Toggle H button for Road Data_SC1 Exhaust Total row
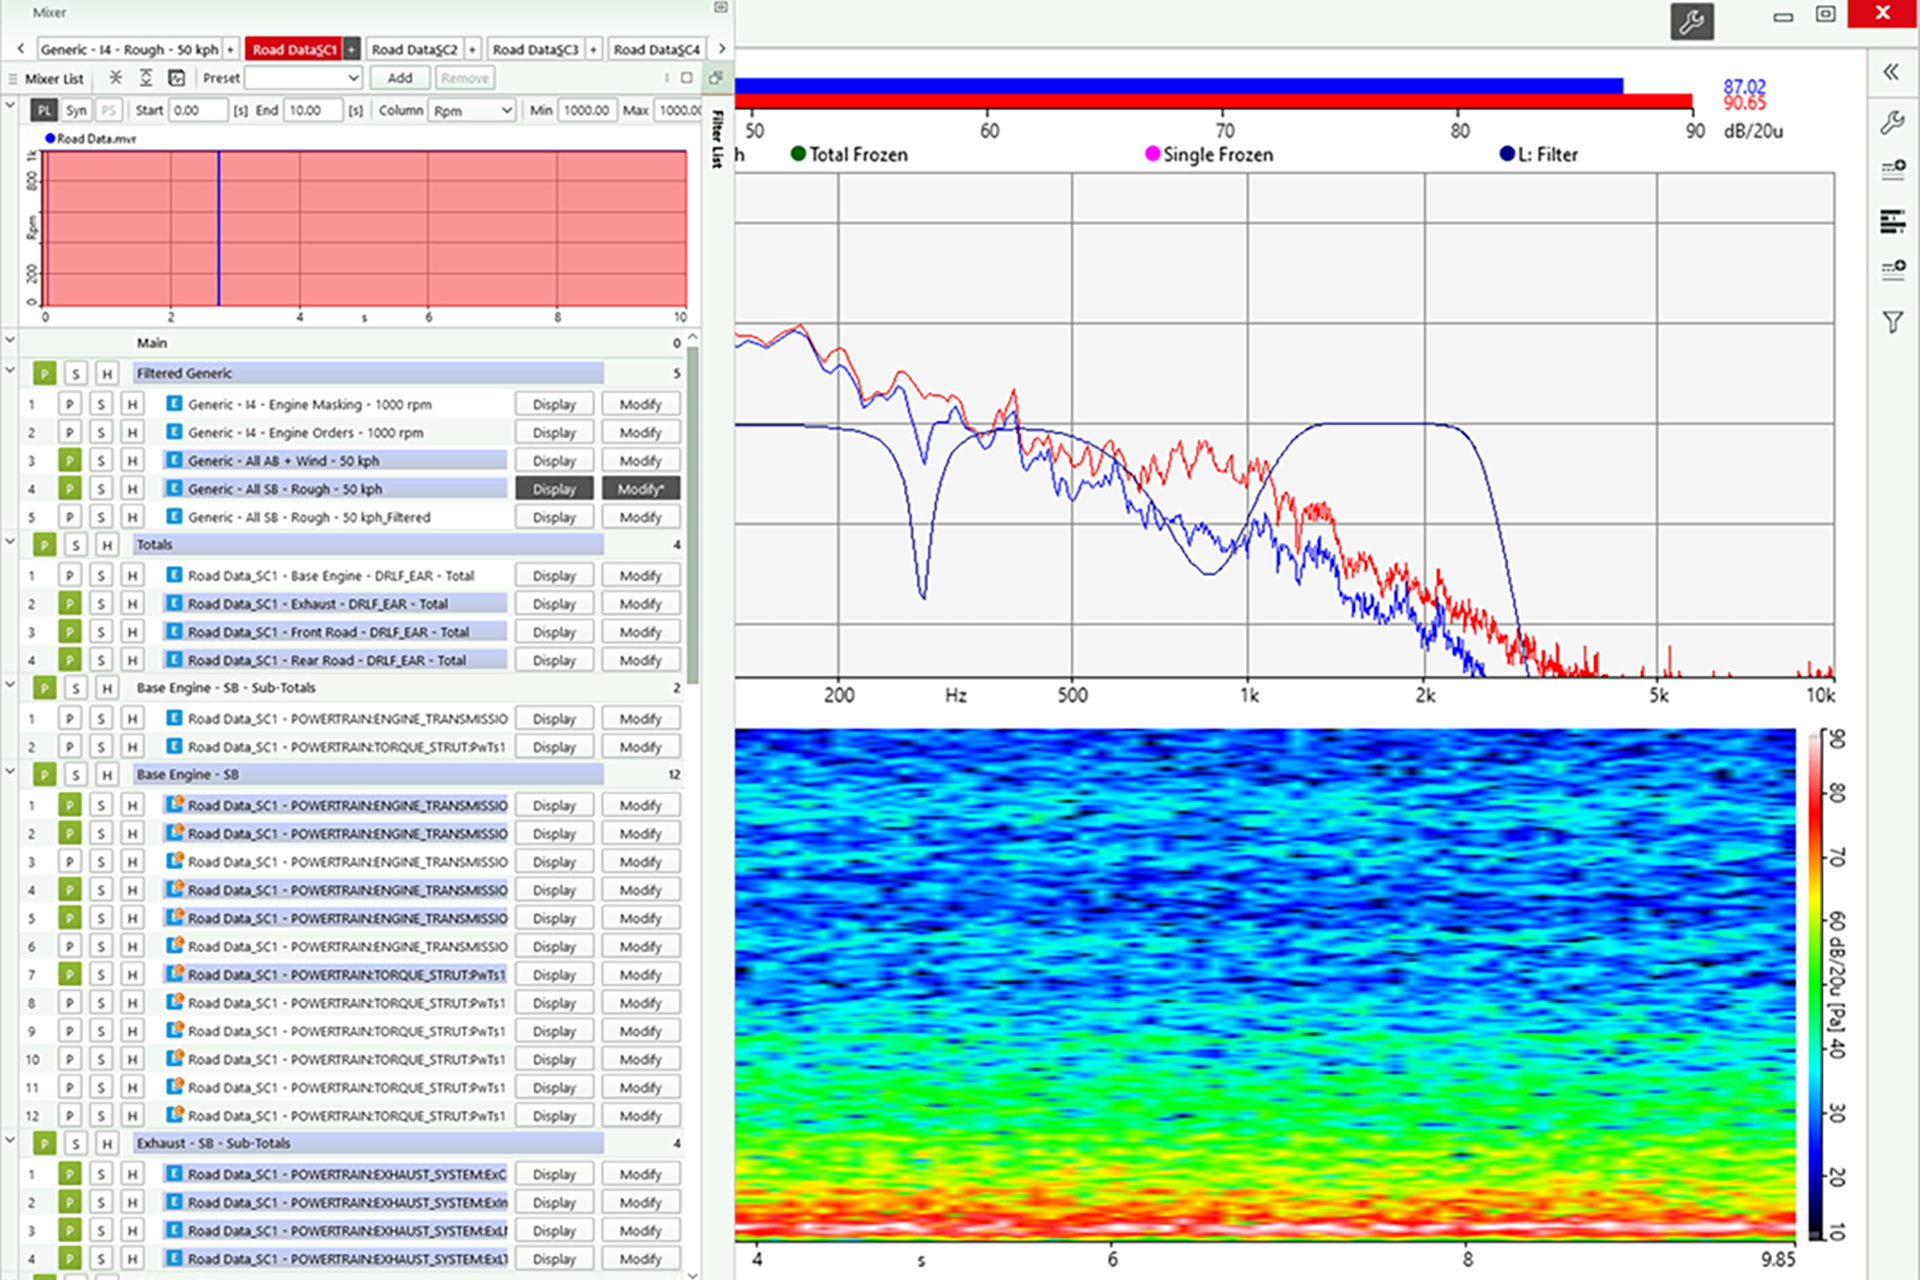The height and width of the screenshot is (1280, 1920). tap(132, 604)
